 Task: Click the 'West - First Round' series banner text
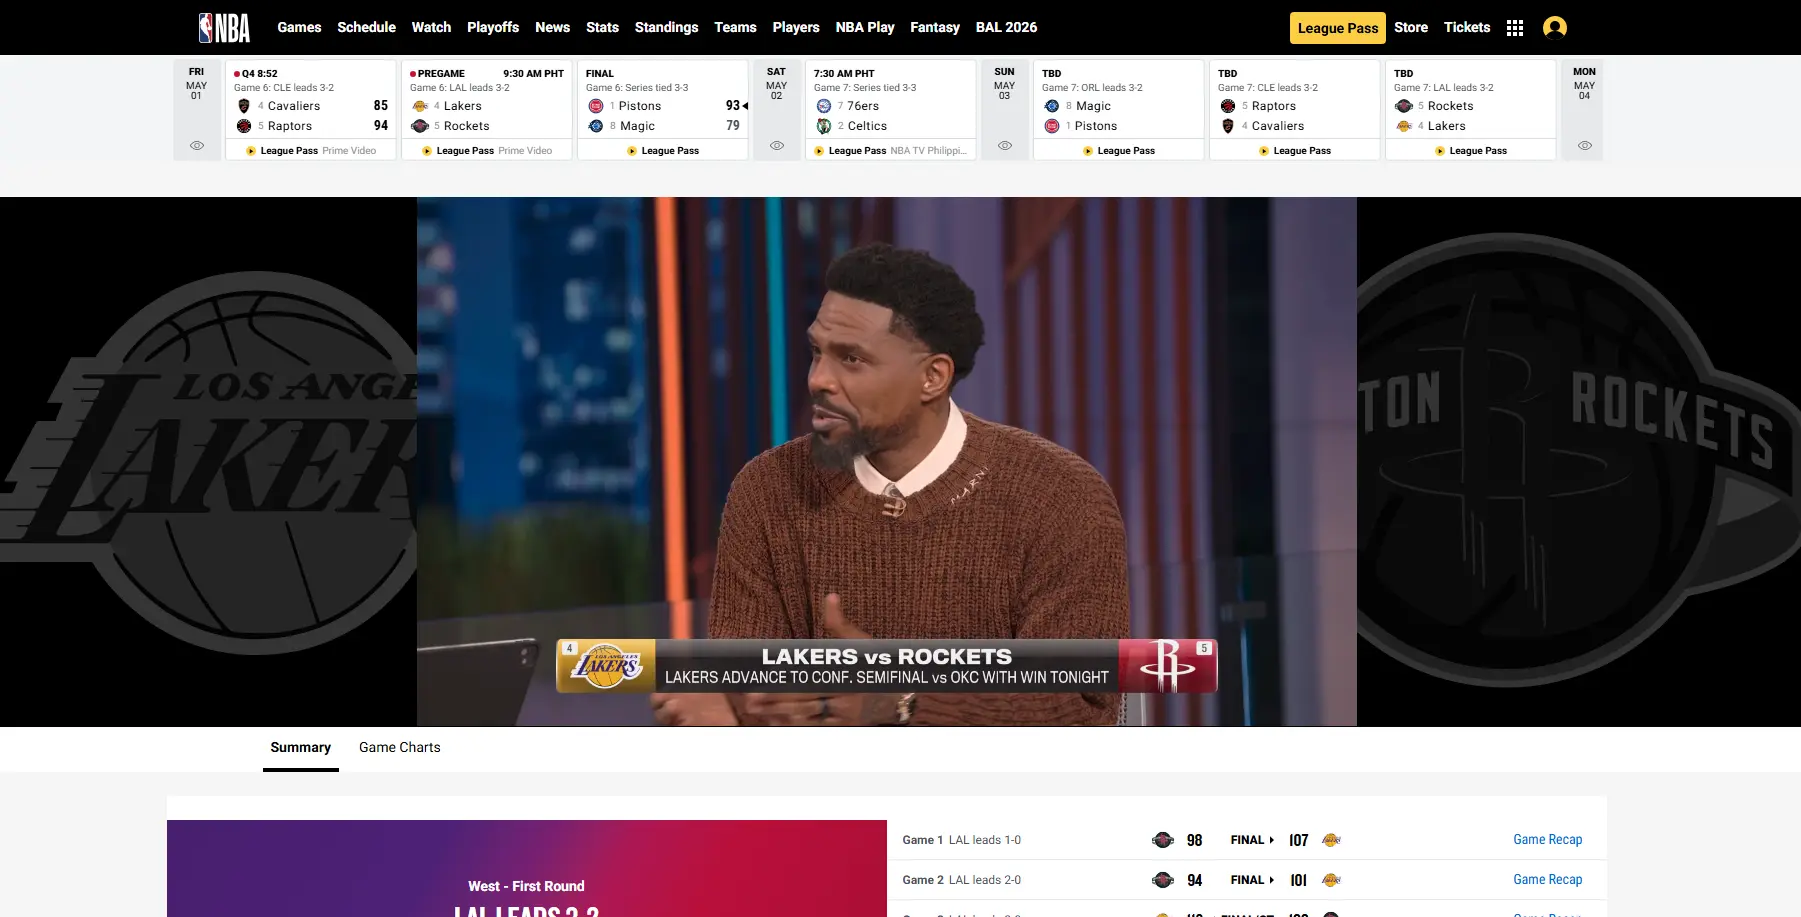pos(526,886)
